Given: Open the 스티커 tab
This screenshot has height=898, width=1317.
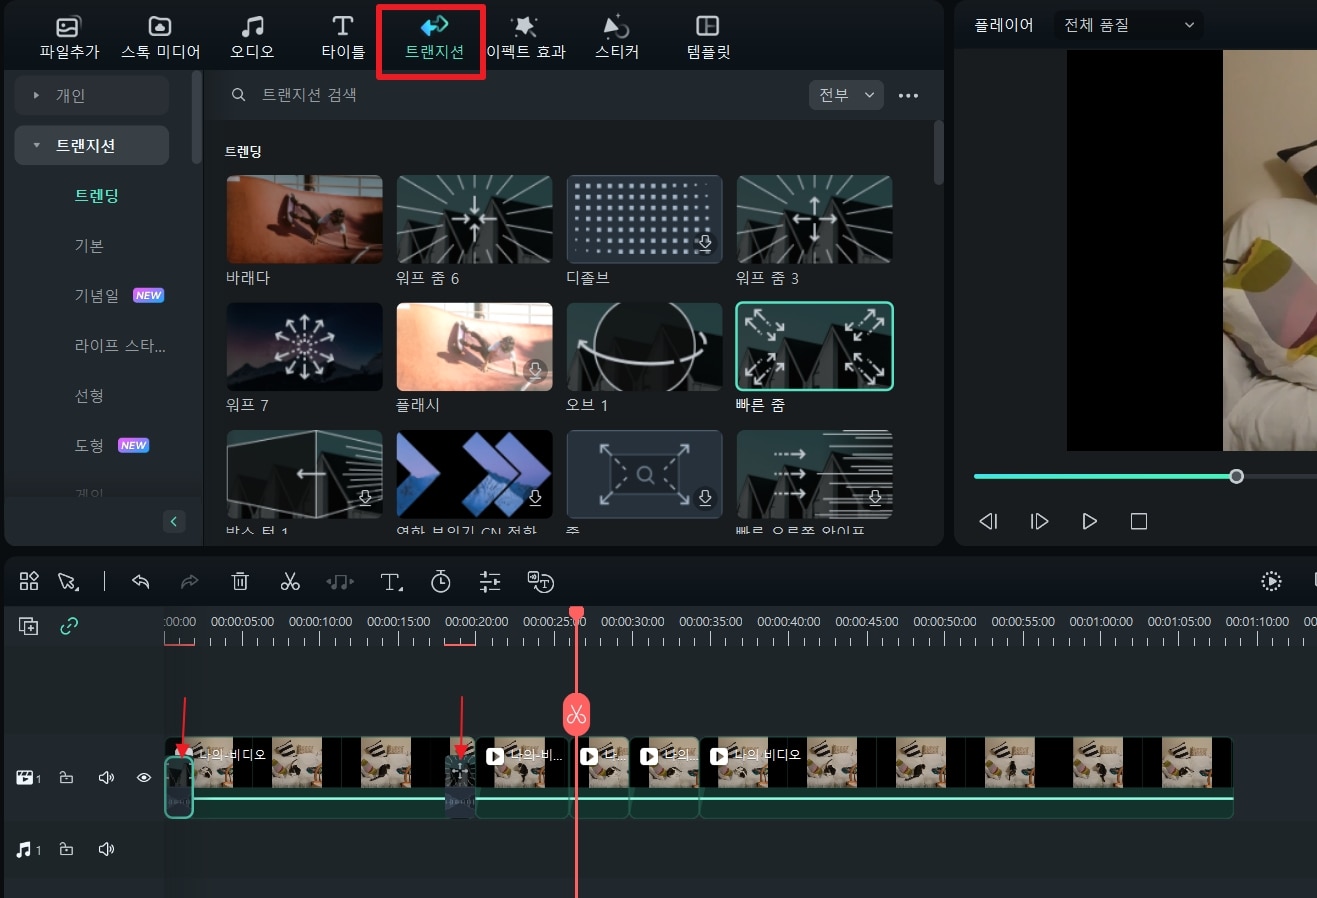Looking at the screenshot, I should pyautogui.click(x=617, y=38).
